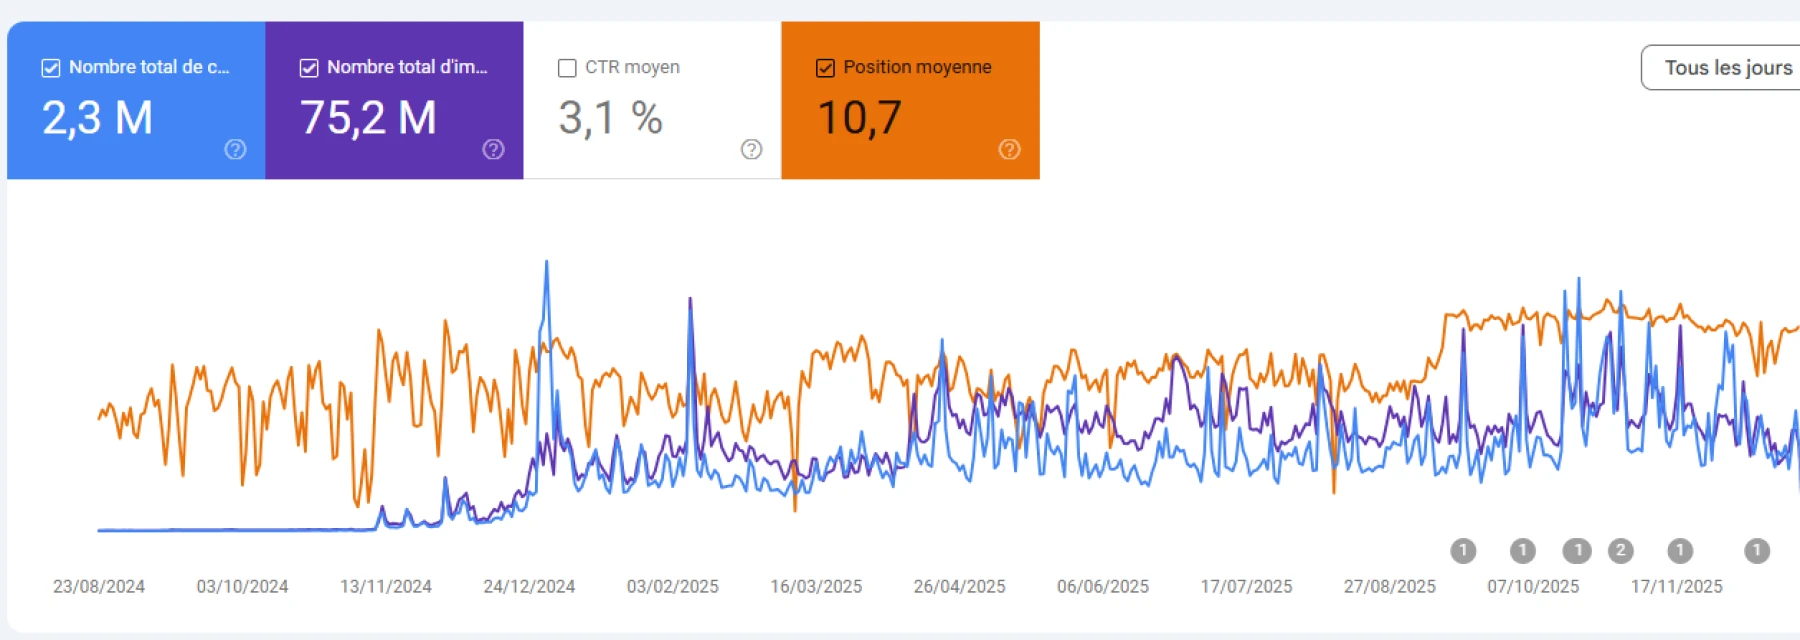Click the leftmost annotation badge on timeline
This screenshot has width=1800, height=640.
coord(1463,550)
